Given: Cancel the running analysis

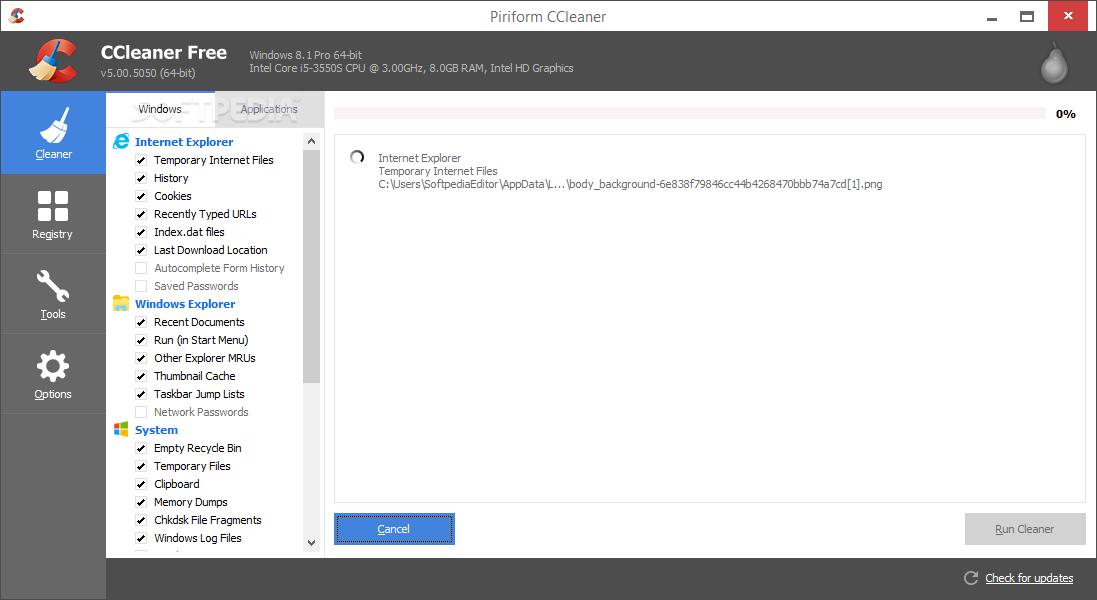Looking at the screenshot, I should [x=395, y=529].
